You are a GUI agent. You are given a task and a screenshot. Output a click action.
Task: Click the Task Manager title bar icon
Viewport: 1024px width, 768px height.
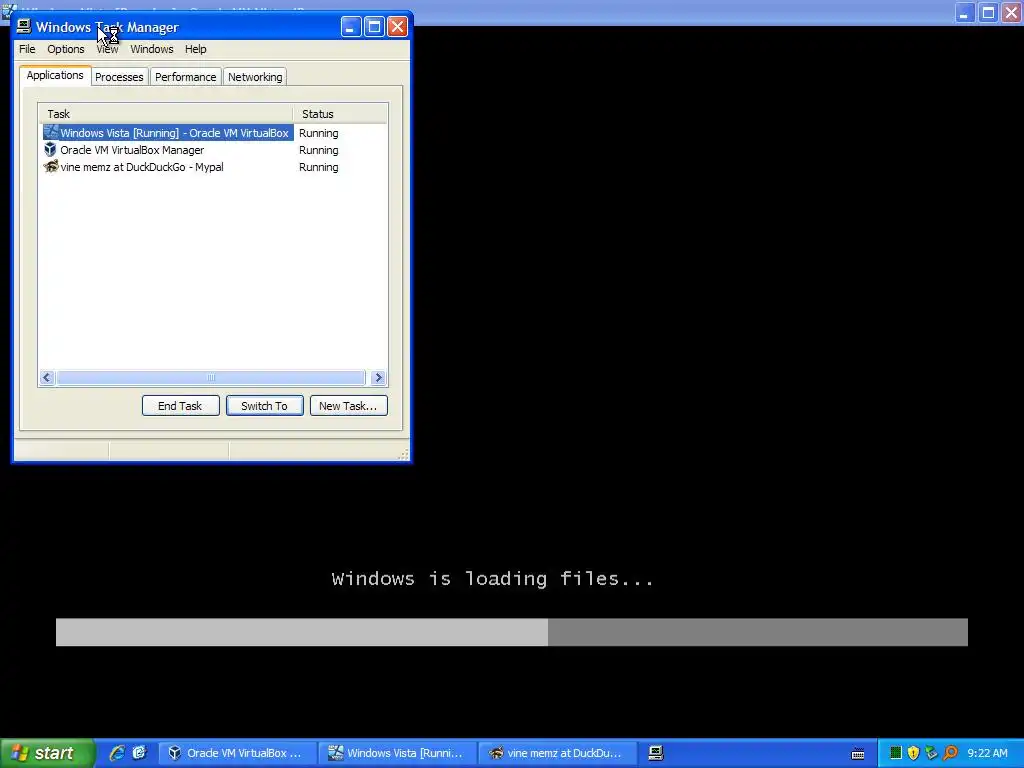point(24,26)
